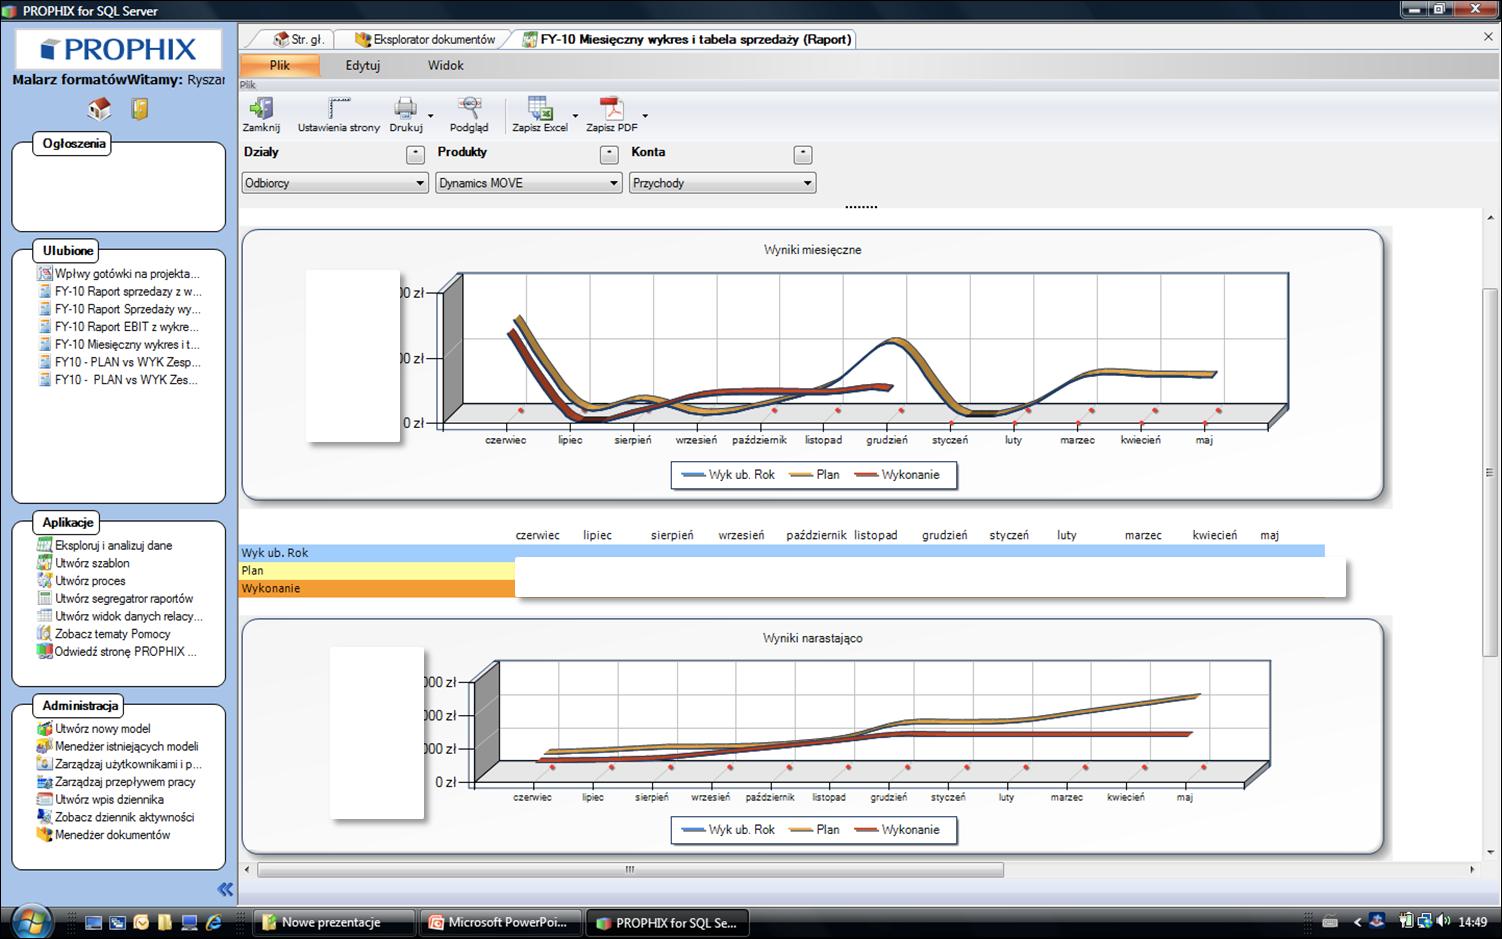This screenshot has width=1502, height=939.
Task: Click icon next to Utwórz nowy model
Action: [44, 729]
